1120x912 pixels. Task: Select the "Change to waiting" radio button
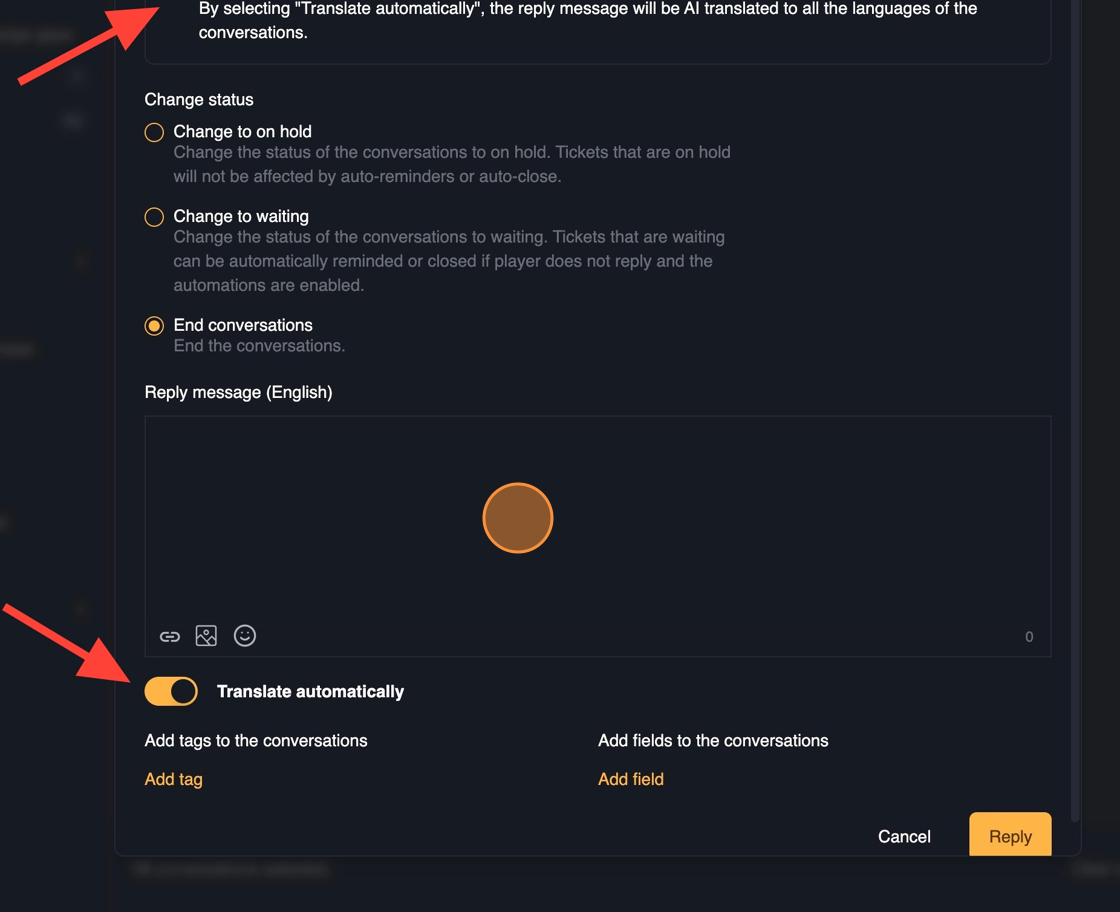[x=154, y=217]
